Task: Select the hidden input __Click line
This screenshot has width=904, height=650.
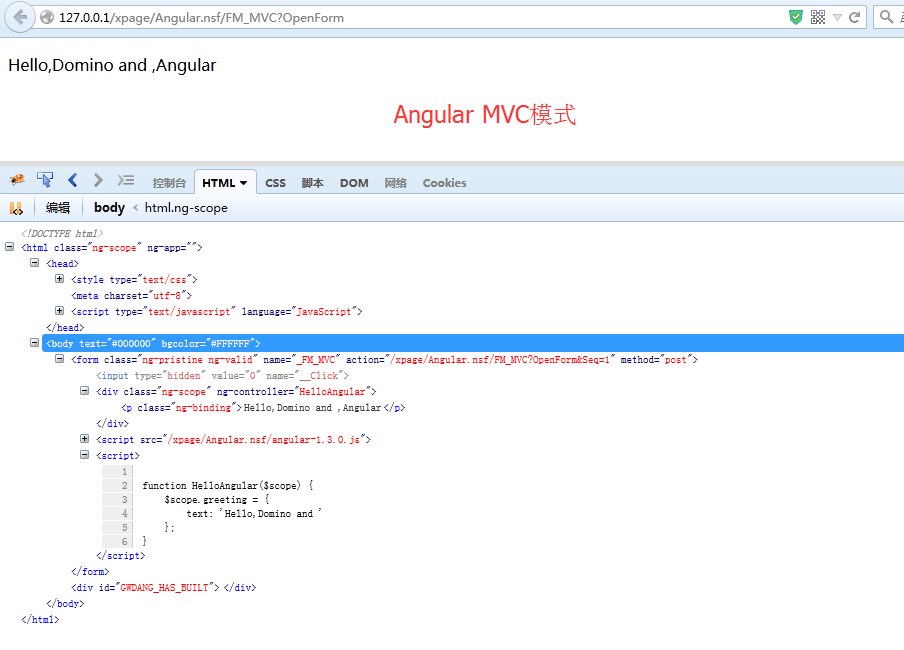Action: tap(223, 375)
